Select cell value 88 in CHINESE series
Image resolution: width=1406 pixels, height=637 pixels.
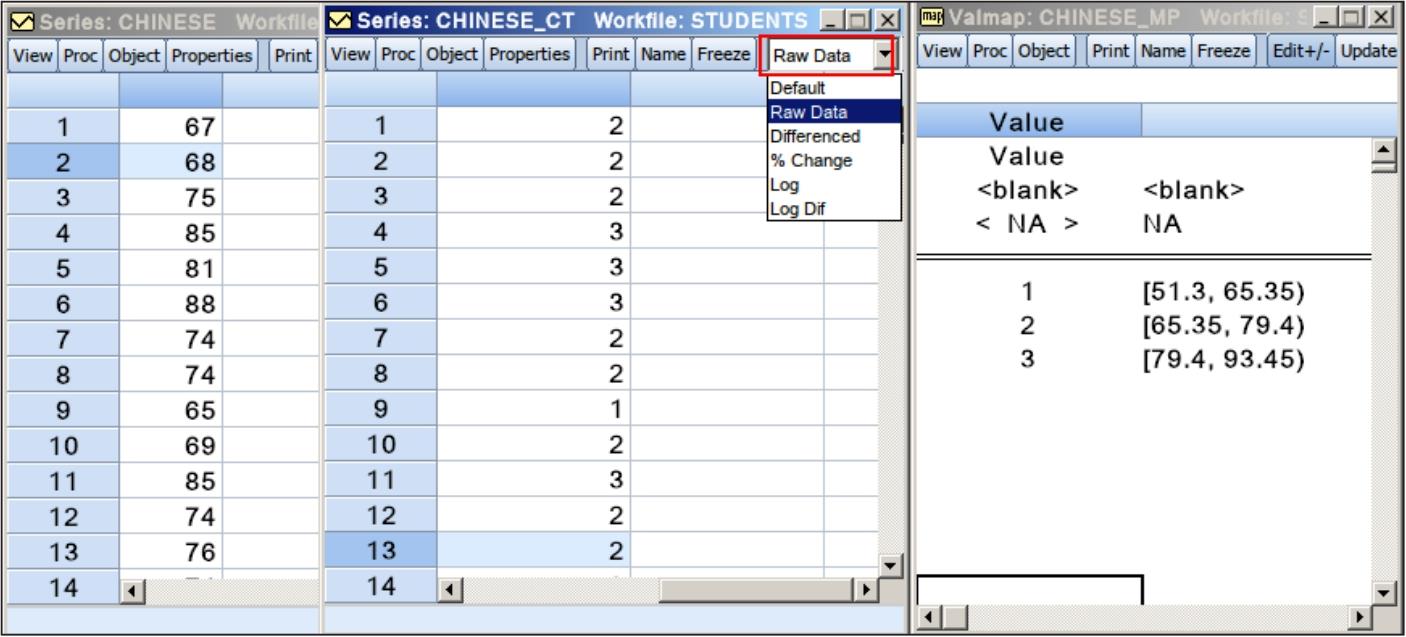(x=169, y=305)
